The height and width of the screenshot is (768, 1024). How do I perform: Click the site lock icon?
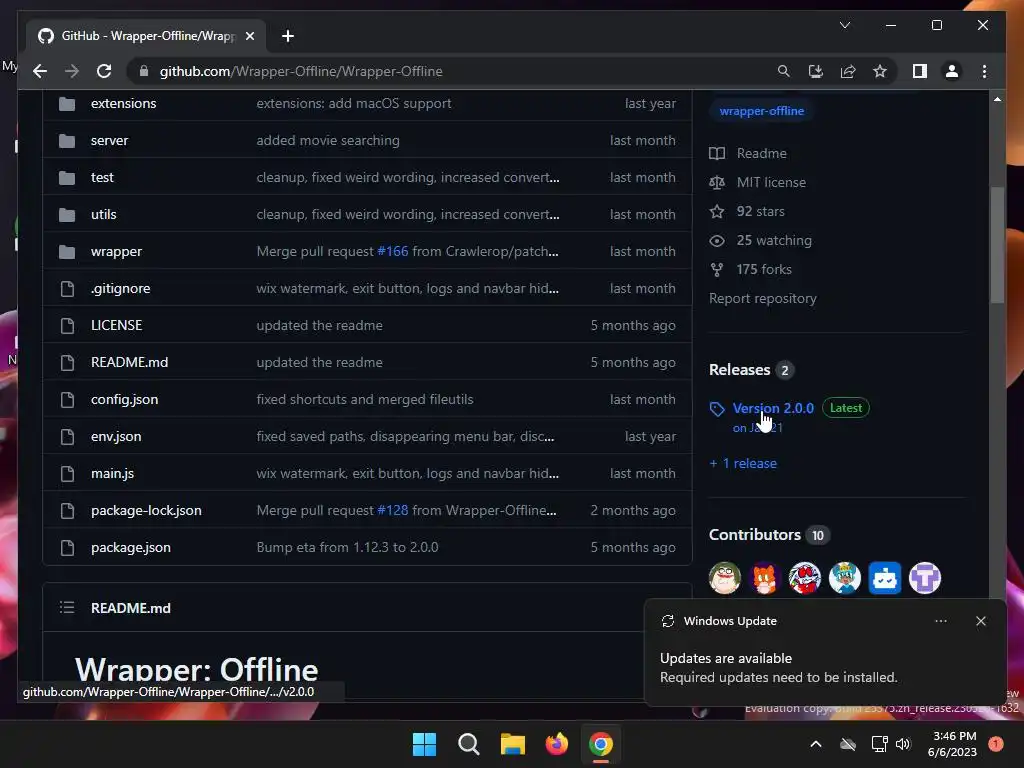tap(144, 71)
